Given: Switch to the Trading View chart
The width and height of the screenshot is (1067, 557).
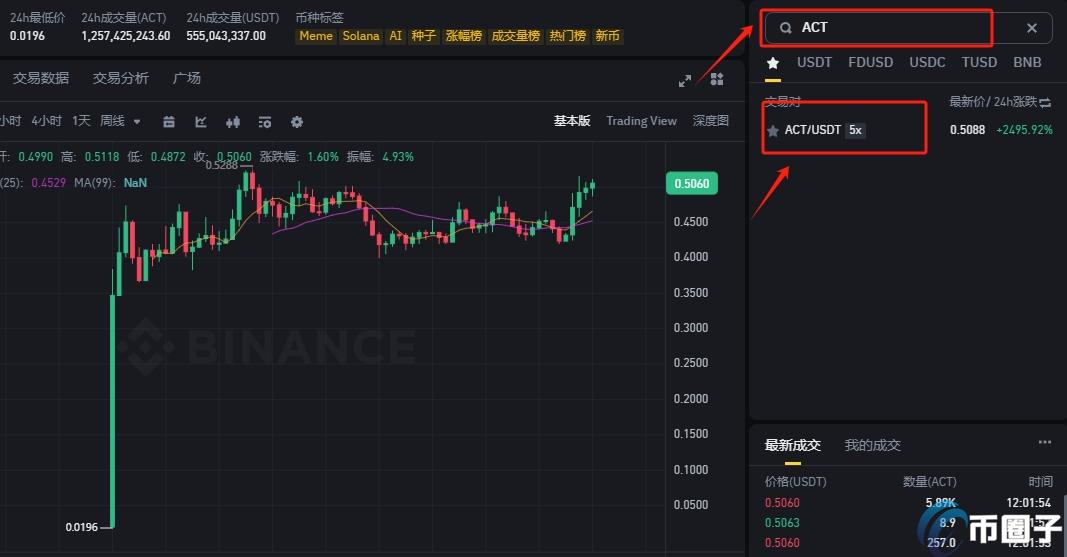Looking at the screenshot, I should coord(641,121).
